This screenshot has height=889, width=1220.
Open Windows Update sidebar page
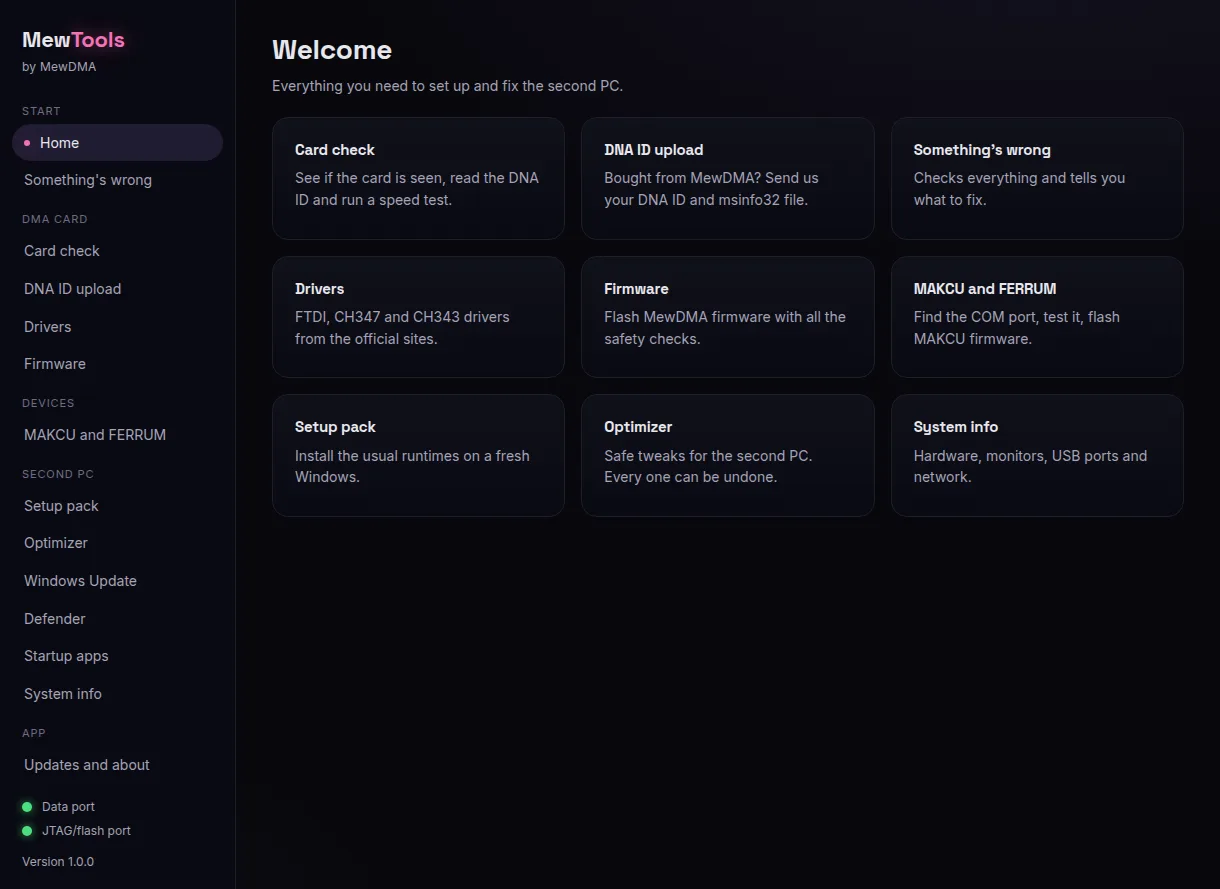[117, 581]
